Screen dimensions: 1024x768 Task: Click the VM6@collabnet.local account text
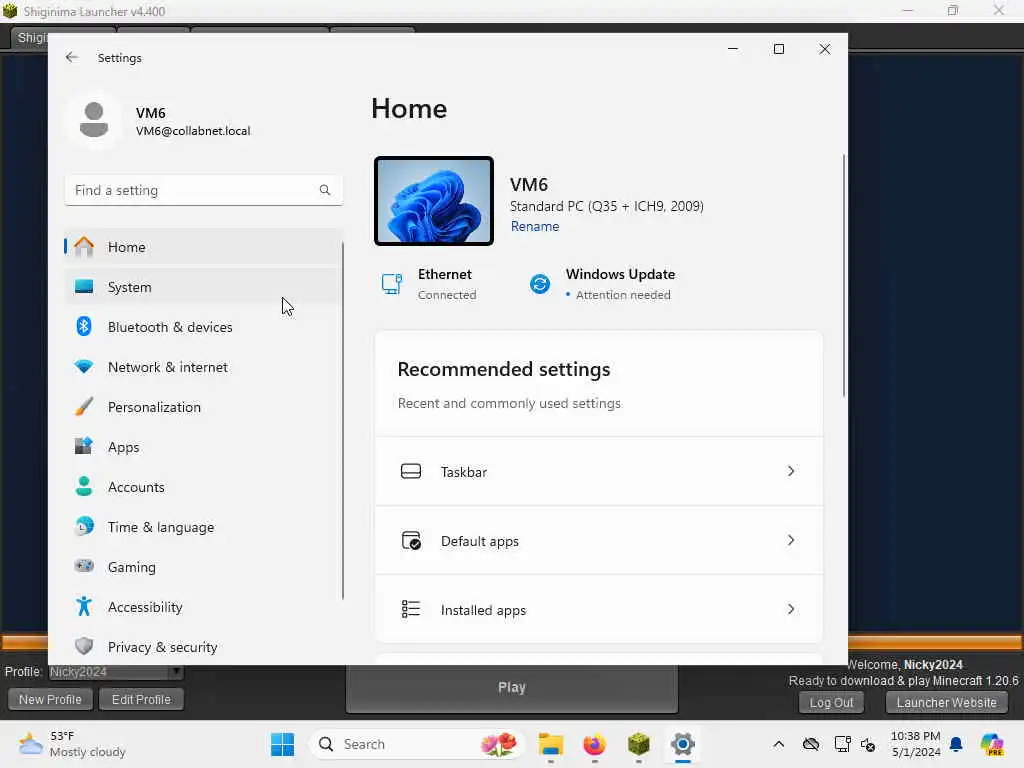(x=193, y=131)
